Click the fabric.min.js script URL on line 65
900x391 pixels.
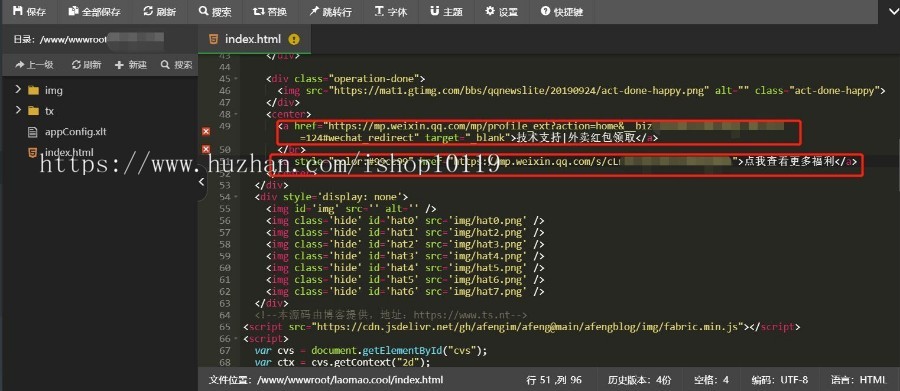click(x=529, y=327)
